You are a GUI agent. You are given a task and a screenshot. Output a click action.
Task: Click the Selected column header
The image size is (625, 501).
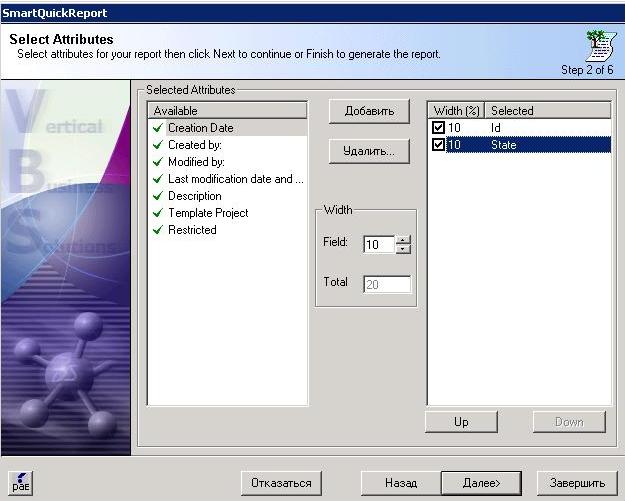point(548,110)
